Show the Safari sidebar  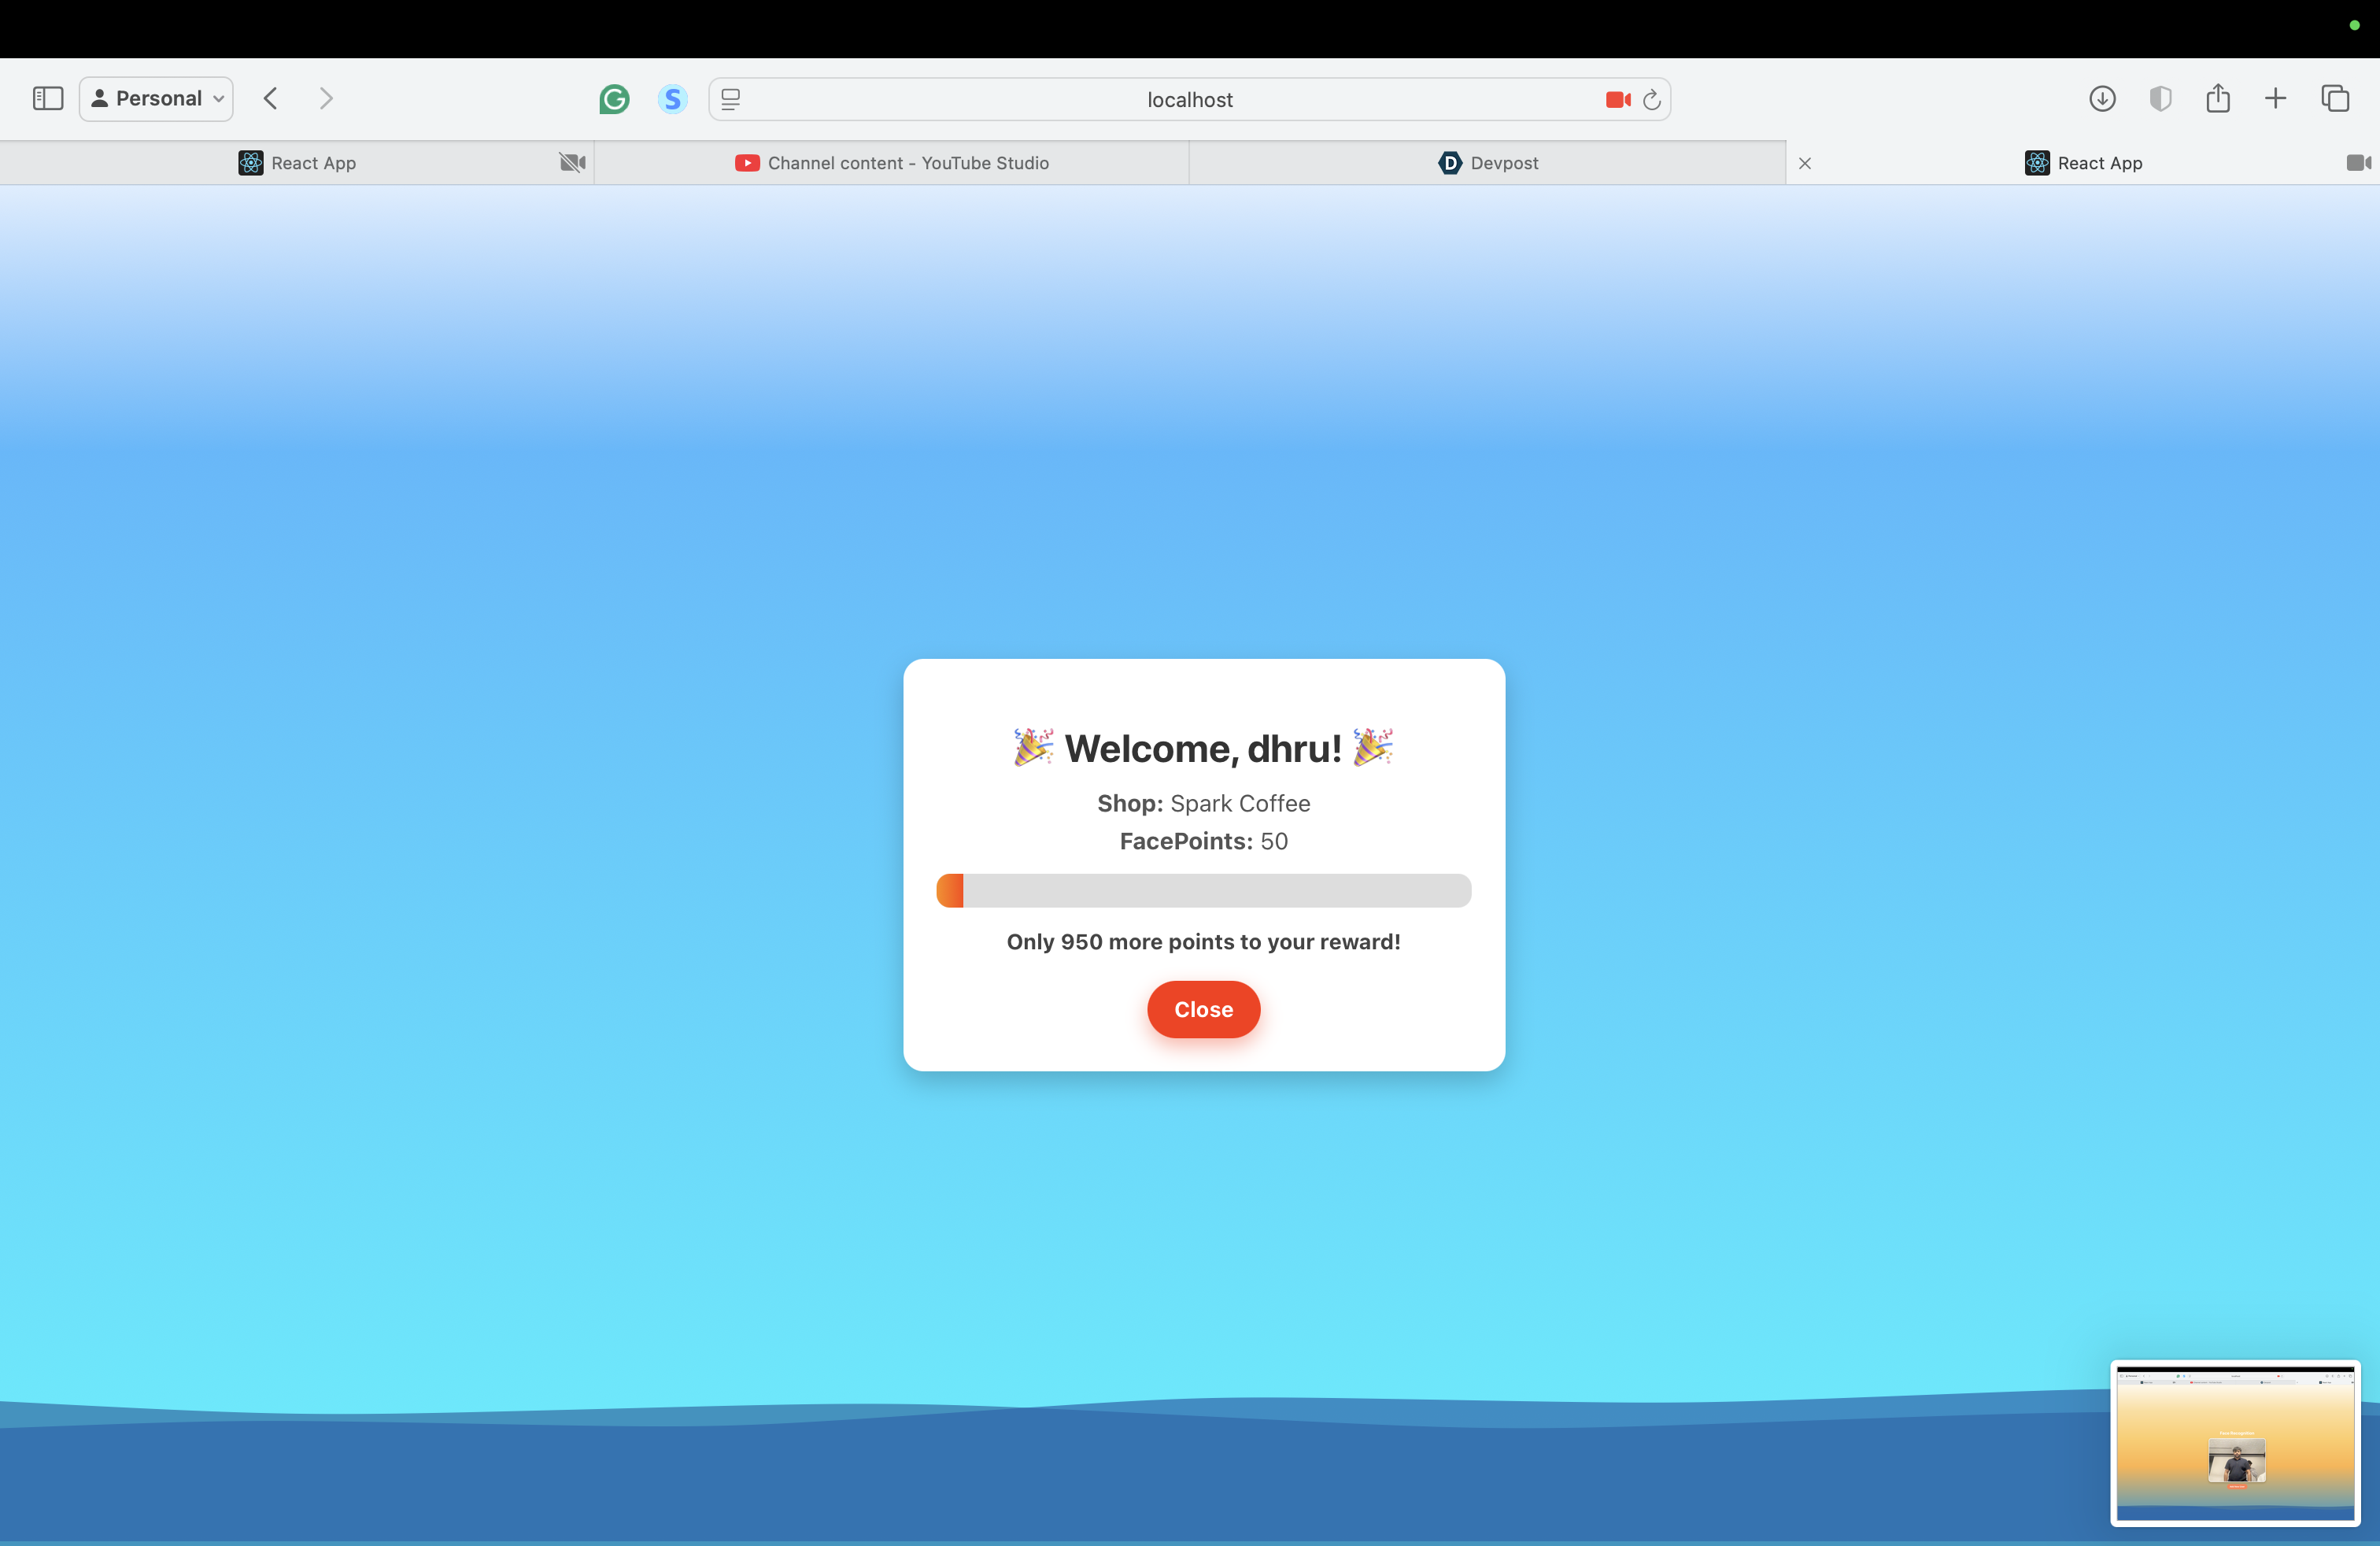pyautogui.click(x=48, y=98)
